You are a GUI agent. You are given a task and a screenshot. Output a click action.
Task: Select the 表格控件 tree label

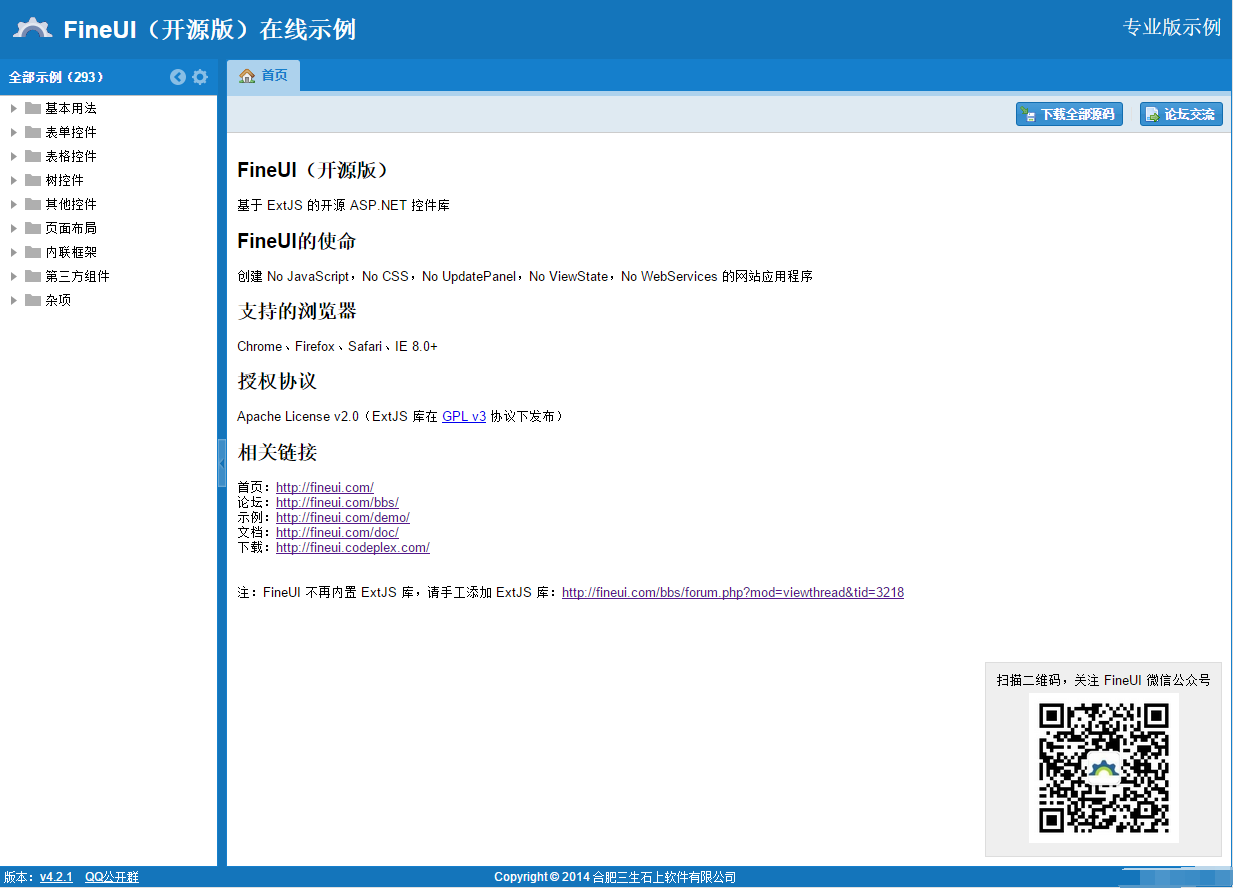[71, 156]
